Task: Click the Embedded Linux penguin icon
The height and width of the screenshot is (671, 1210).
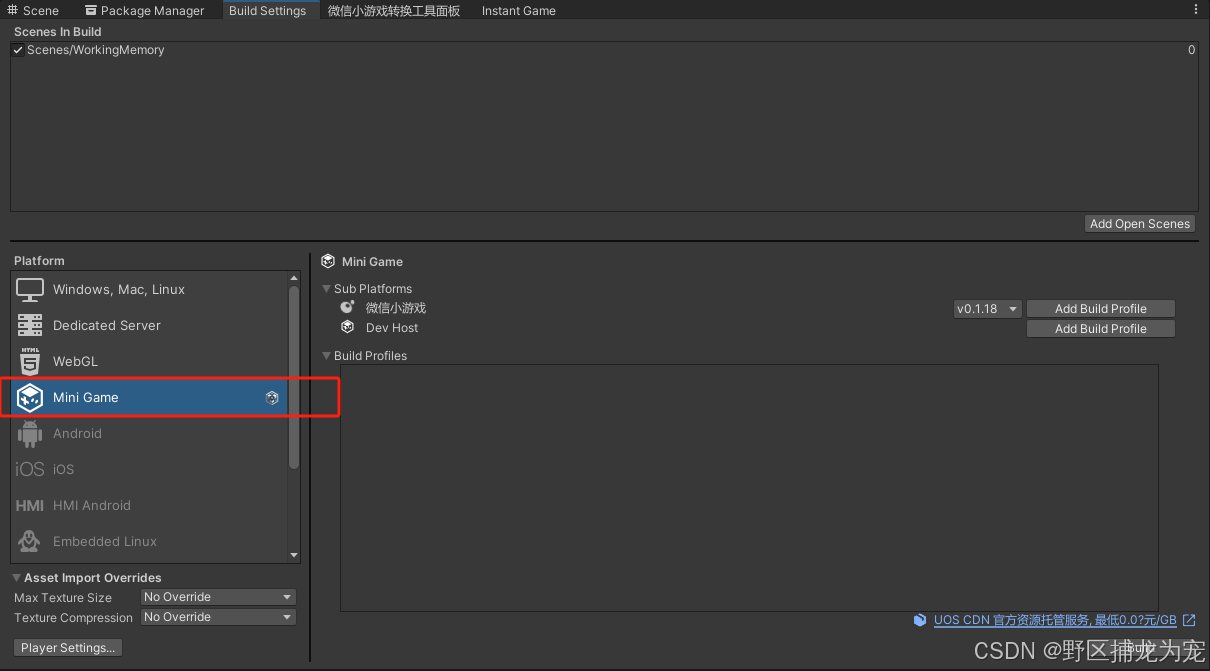Action: pos(30,541)
